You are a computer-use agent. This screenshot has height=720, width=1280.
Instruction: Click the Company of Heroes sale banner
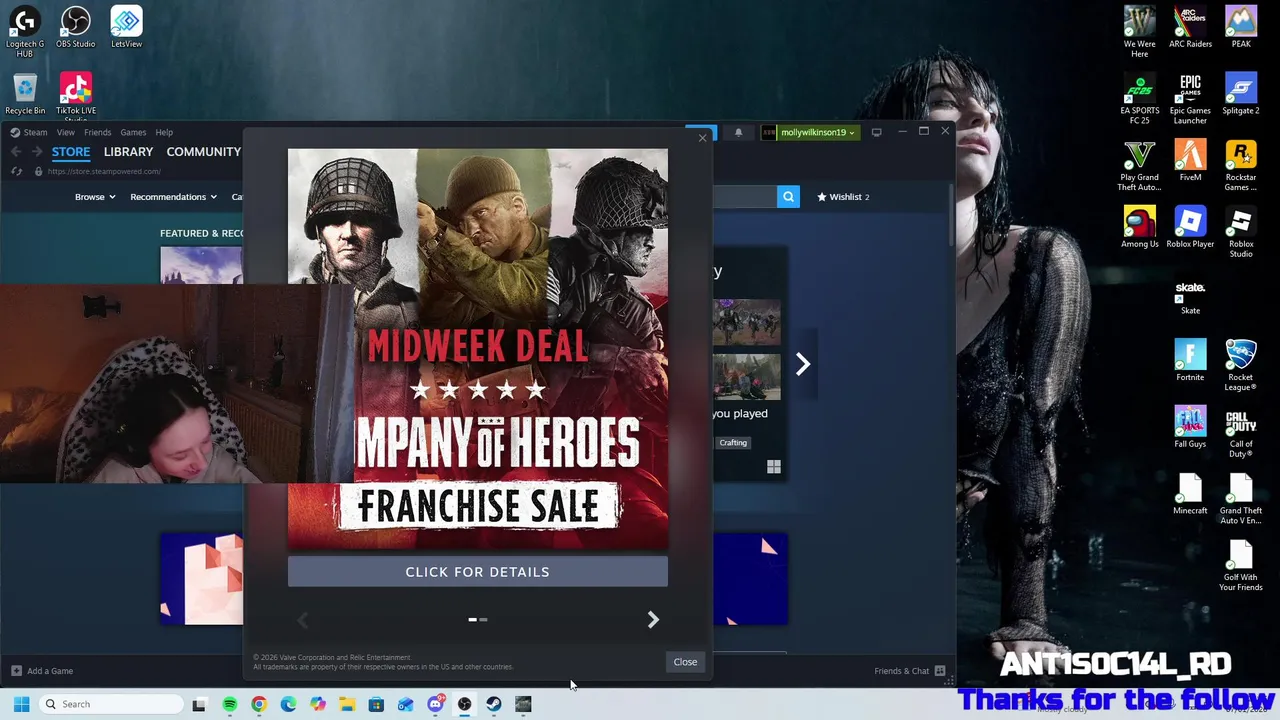pyautogui.click(x=478, y=349)
